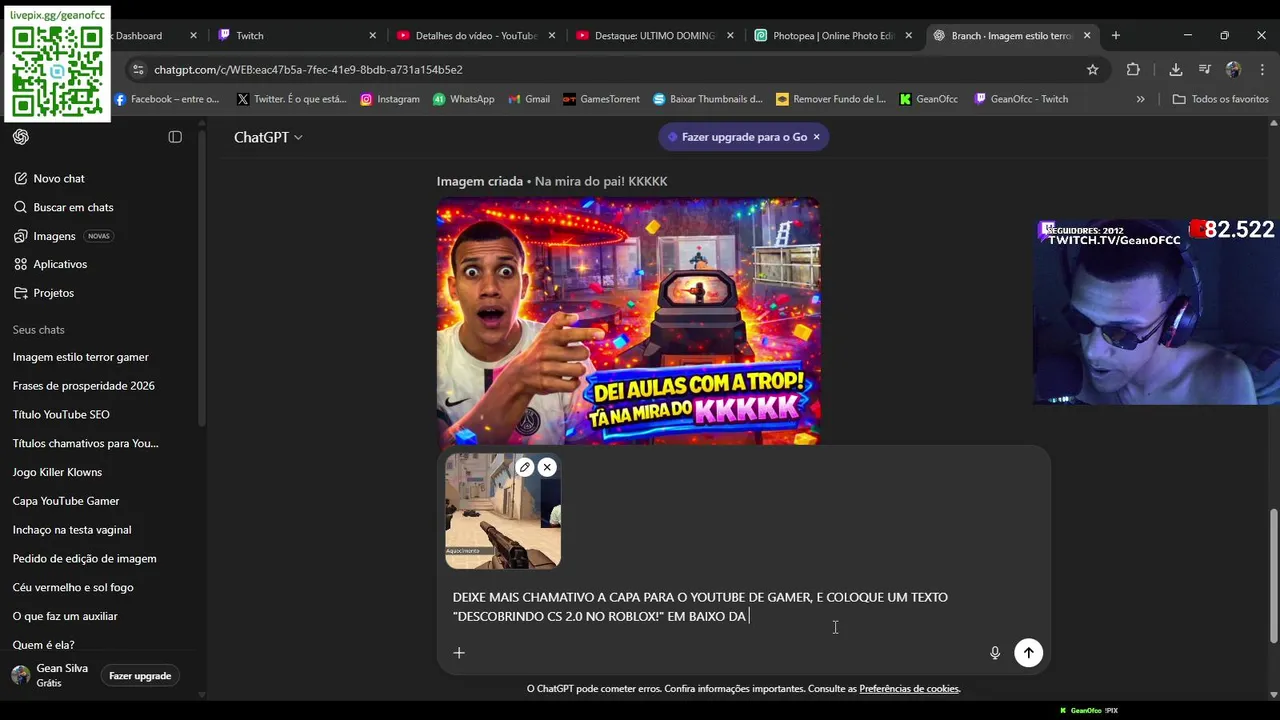Open Projetos in the sidebar
Viewport: 1280px width, 720px height.
tap(53, 293)
